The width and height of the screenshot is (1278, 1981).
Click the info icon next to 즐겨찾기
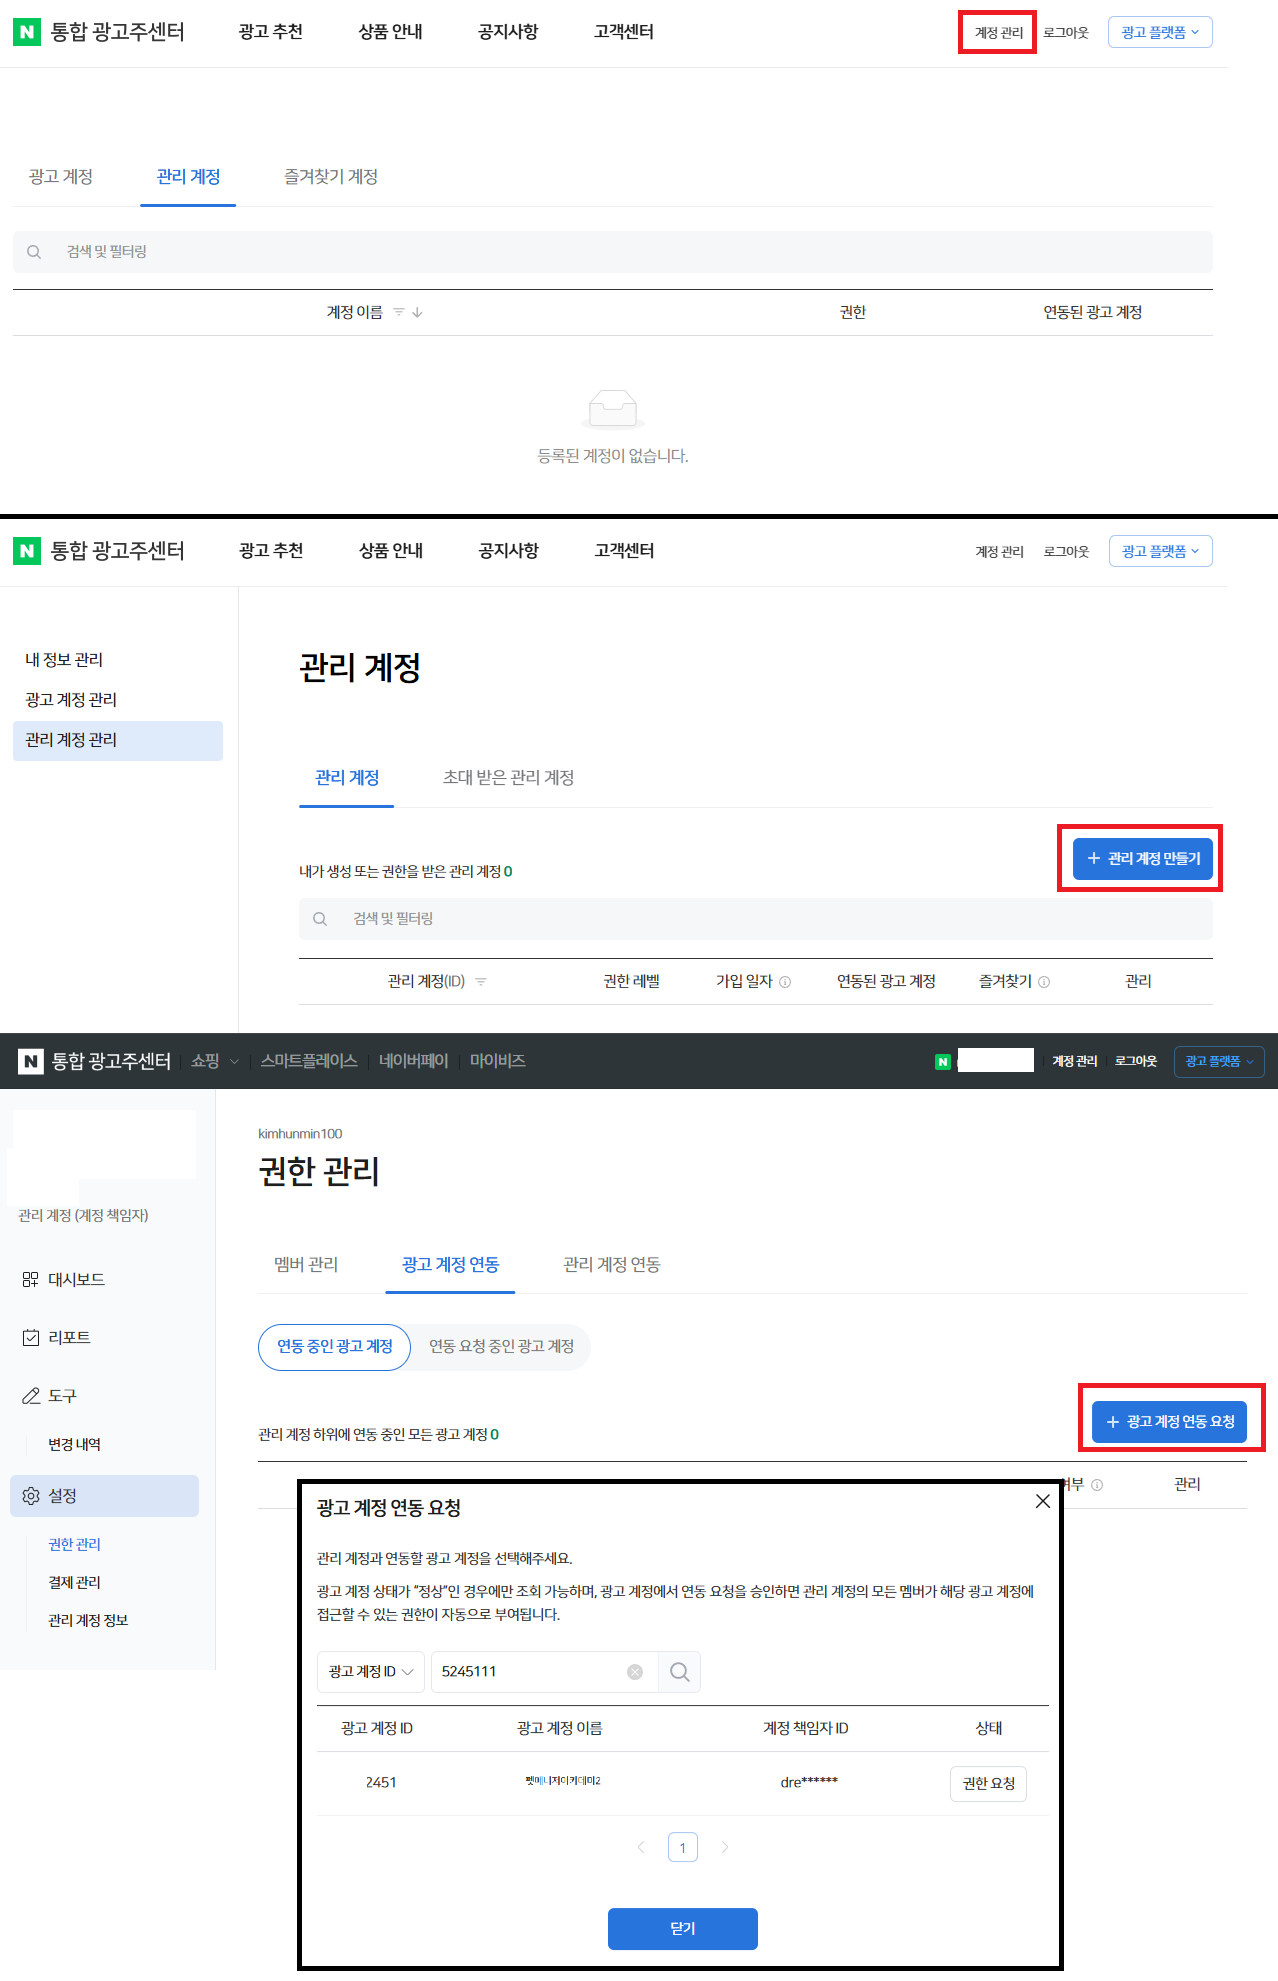tap(1044, 982)
